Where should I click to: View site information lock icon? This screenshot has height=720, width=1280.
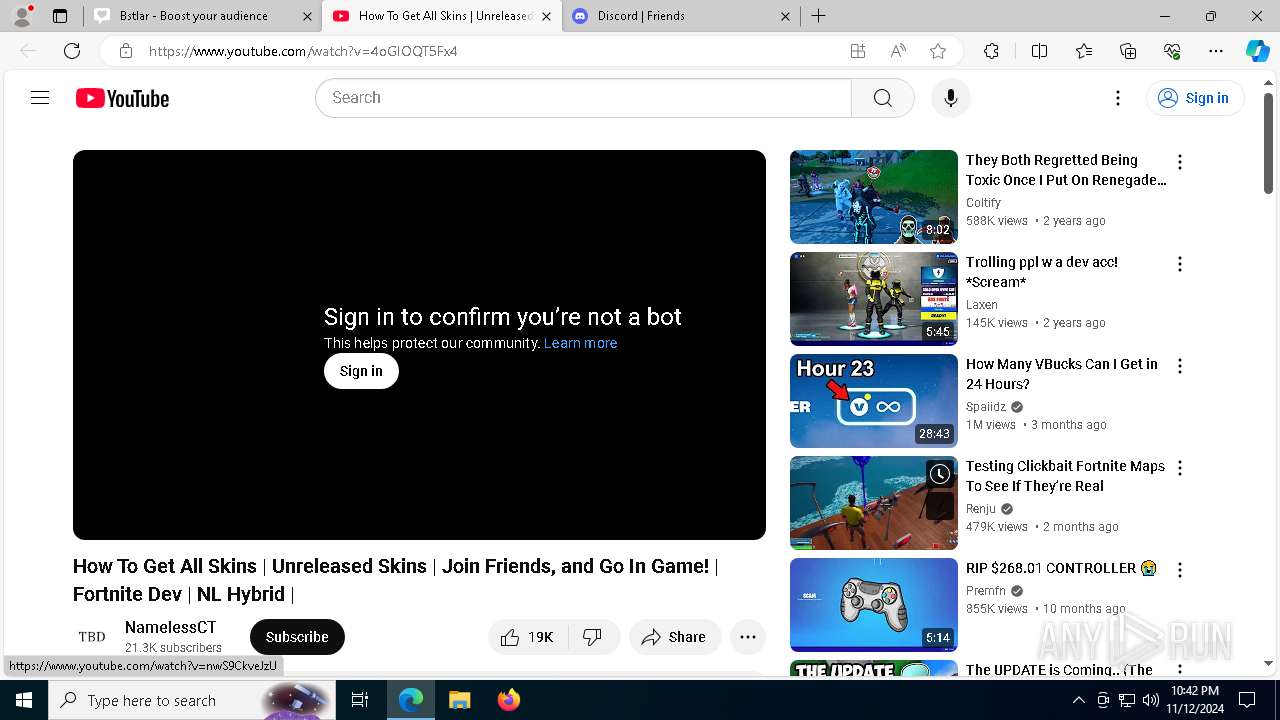point(125,51)
